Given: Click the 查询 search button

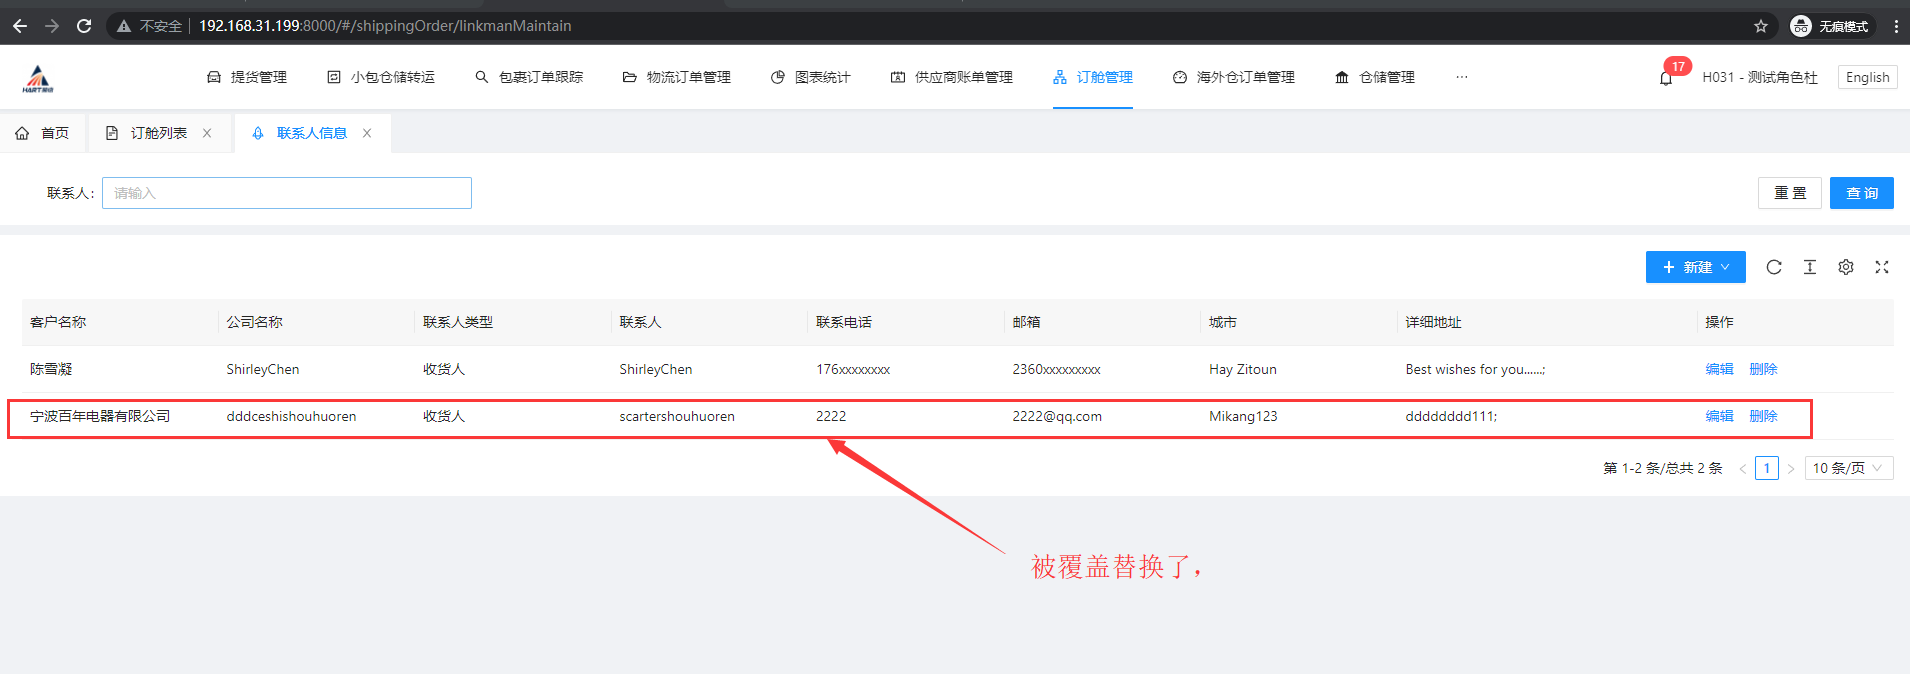Looking at the screenshot, I should tap(1861, 193).
